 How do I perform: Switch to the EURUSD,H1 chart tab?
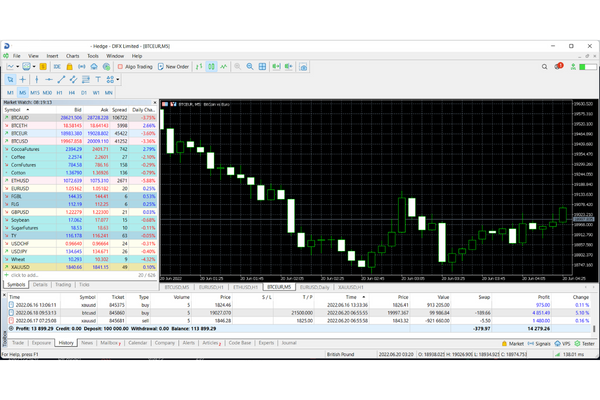click(211, 287)
